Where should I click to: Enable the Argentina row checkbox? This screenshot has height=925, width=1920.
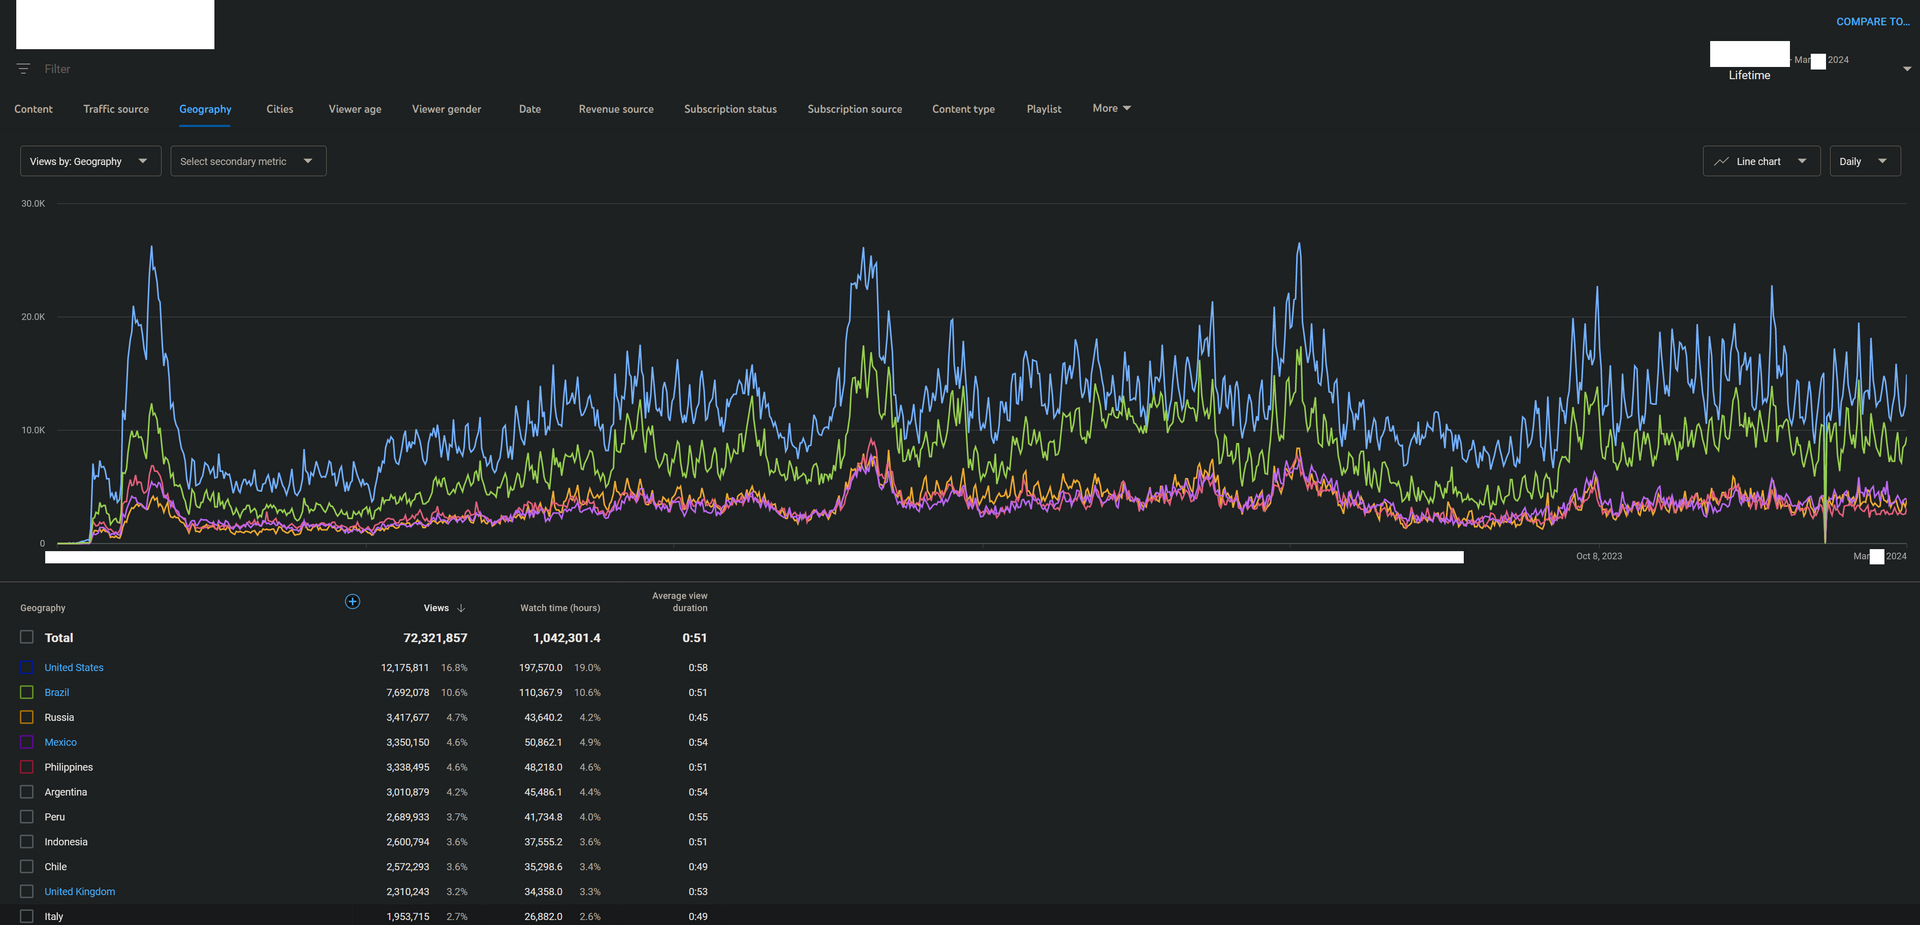[x=27, y=792]
